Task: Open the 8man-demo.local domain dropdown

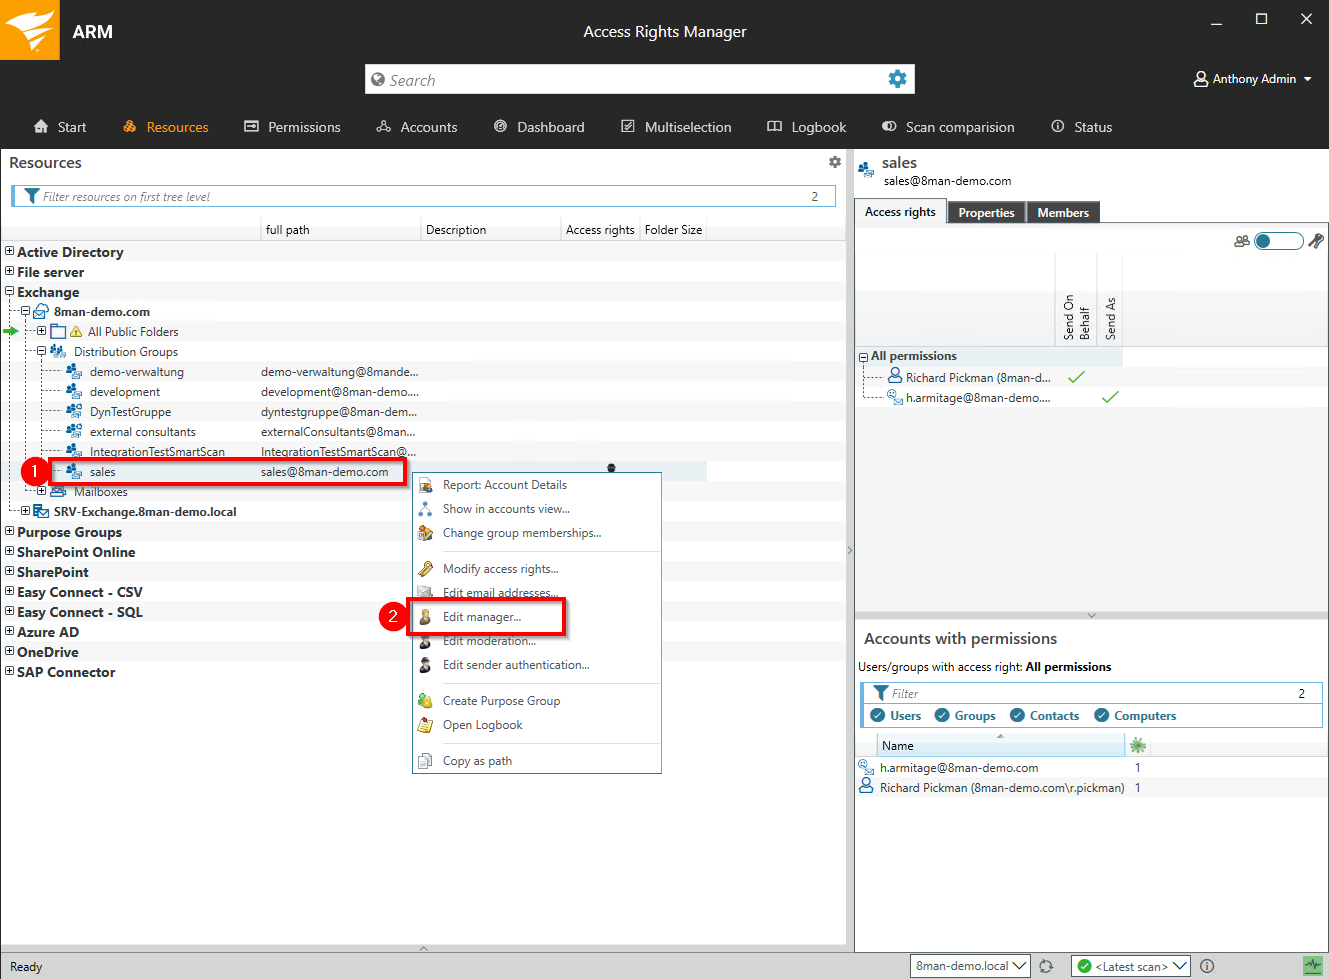Action: [970, 966]
